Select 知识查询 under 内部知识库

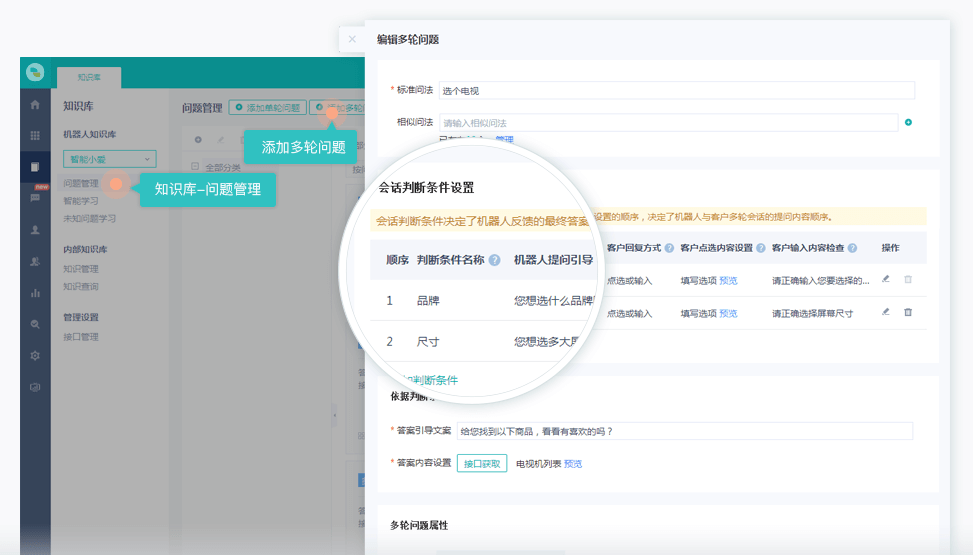(x=81, y=286)
